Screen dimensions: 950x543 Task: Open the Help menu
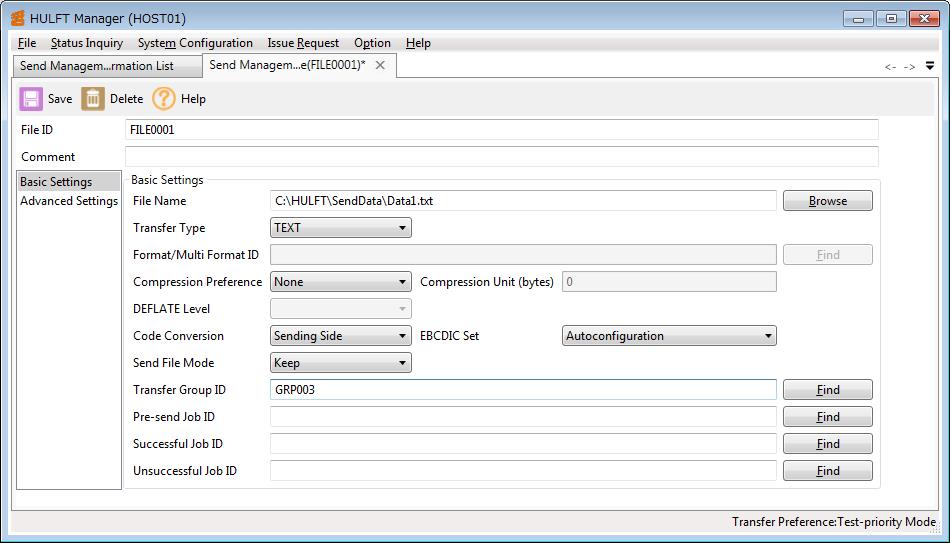point(418,43)
